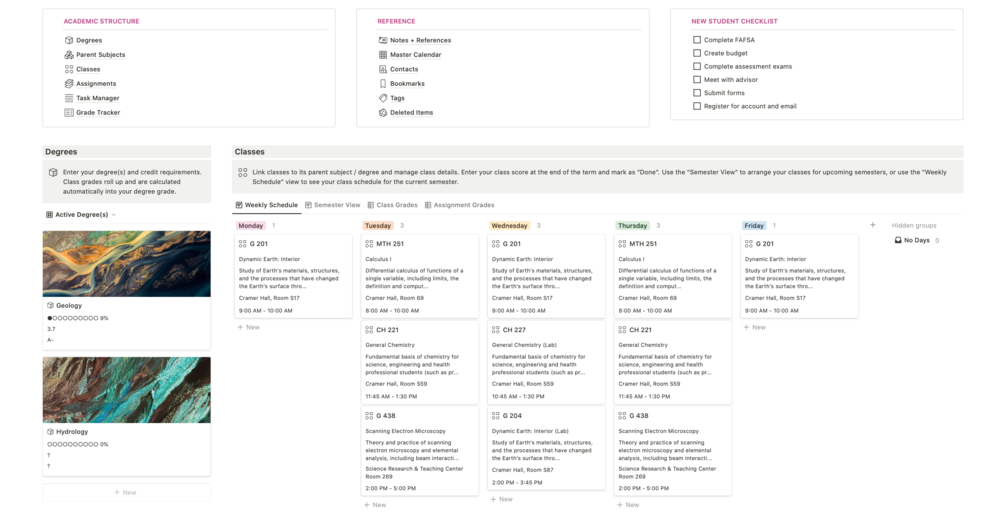The image size is (1005, 517).
Task: Click the Degrees page icon
Action: click(x=68, y=40)
